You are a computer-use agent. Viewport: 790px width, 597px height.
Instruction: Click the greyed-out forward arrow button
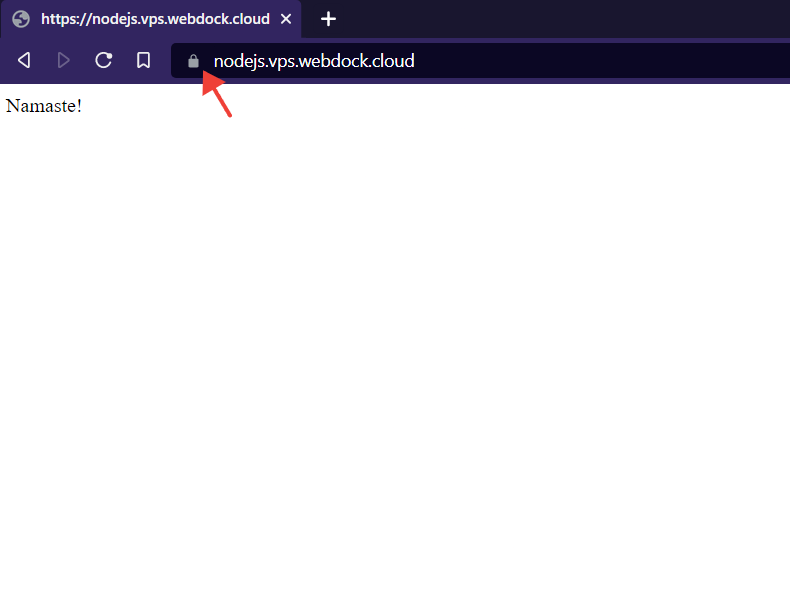pos(64,61)
